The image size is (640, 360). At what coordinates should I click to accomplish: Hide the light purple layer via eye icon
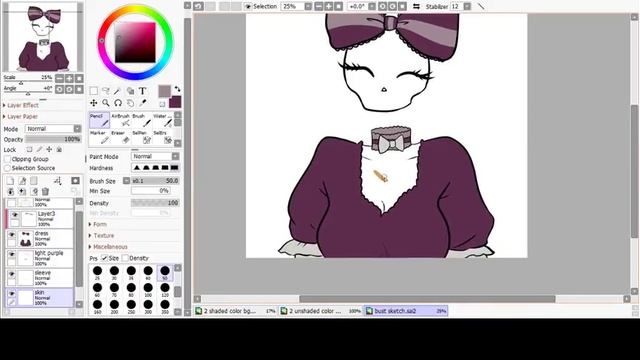tap(12, 254)
